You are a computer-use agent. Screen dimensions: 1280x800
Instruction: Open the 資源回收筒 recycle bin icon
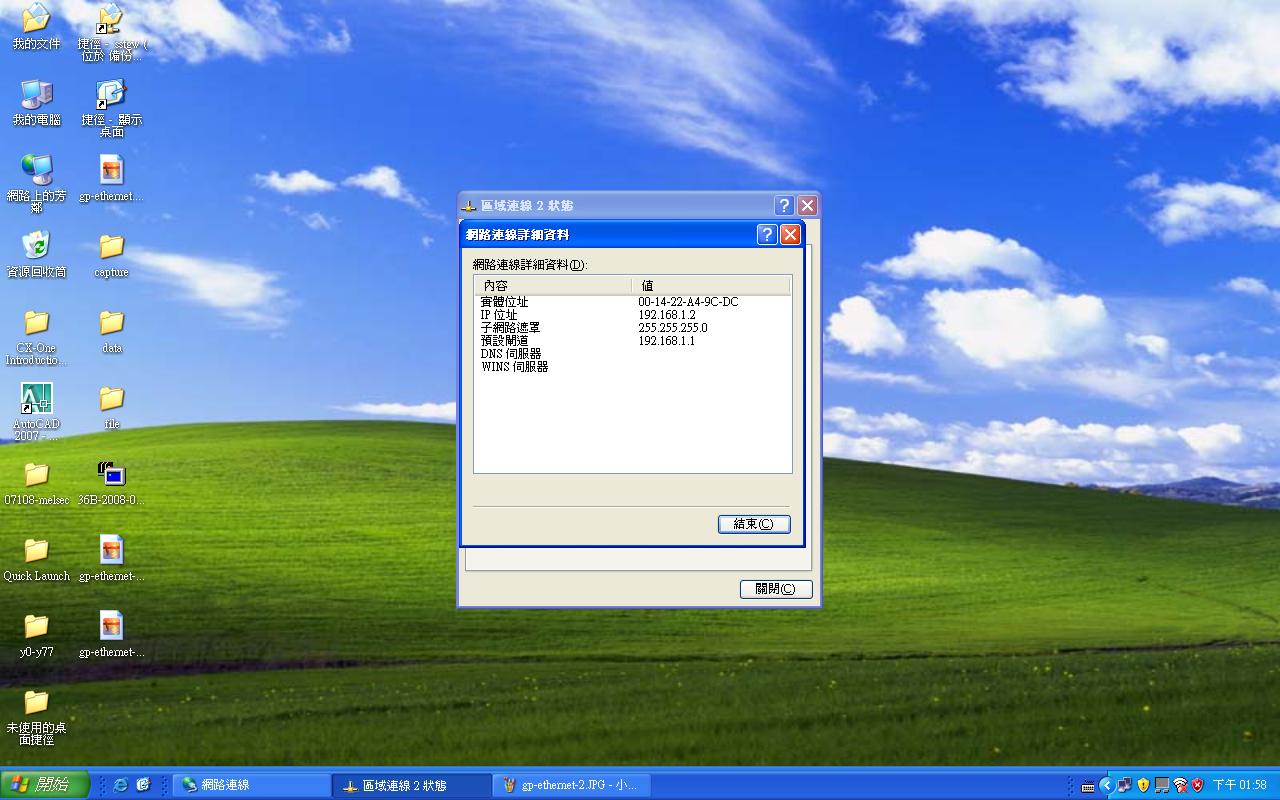click(36, 246)
